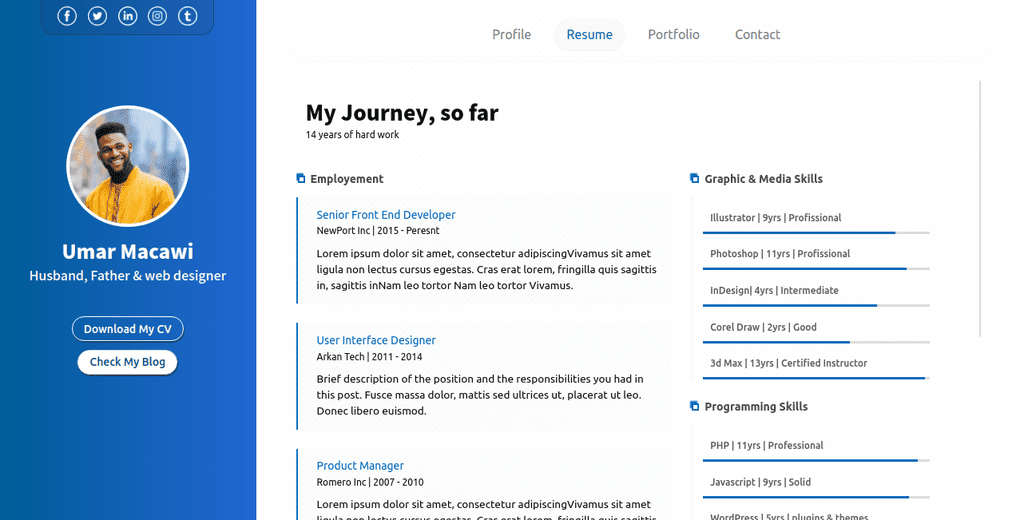This screenshot has width=1024, height=520.
Task: Click the icon beside Employement heading
Action: coord(301,178)
